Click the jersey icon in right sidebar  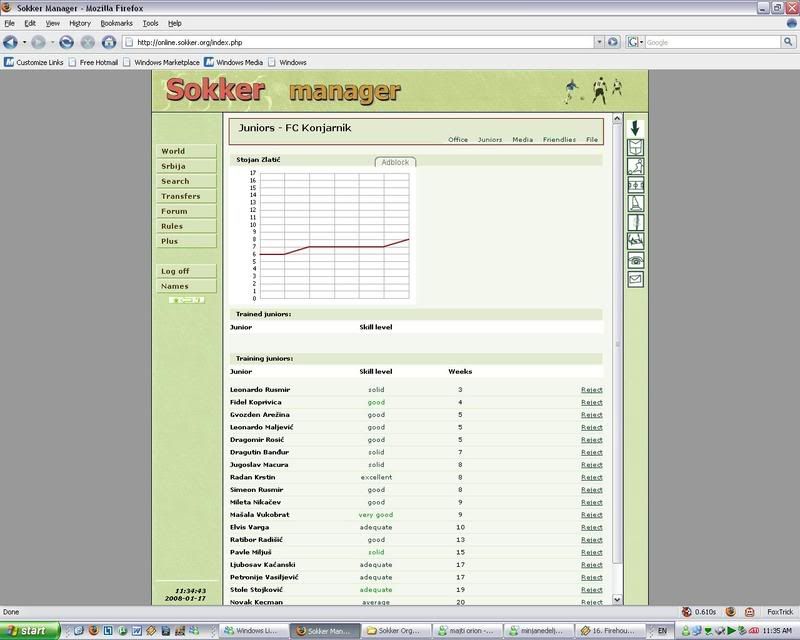(x=635, y=147)
